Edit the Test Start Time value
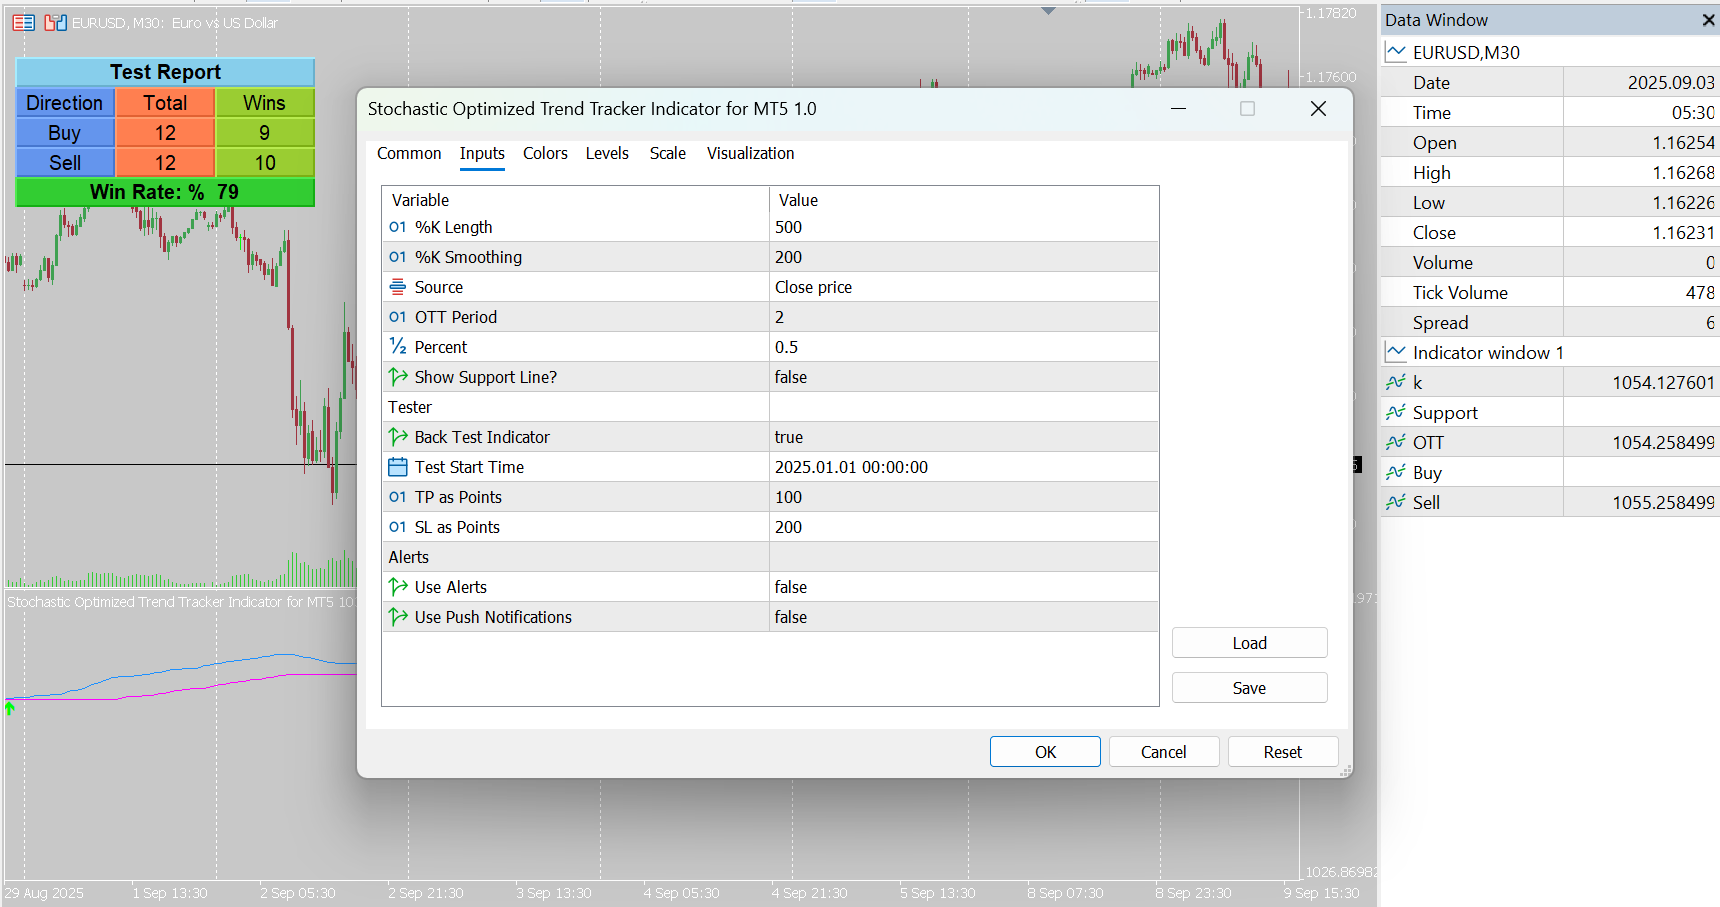Viewport: 1720px width, 907px height. 964,467
